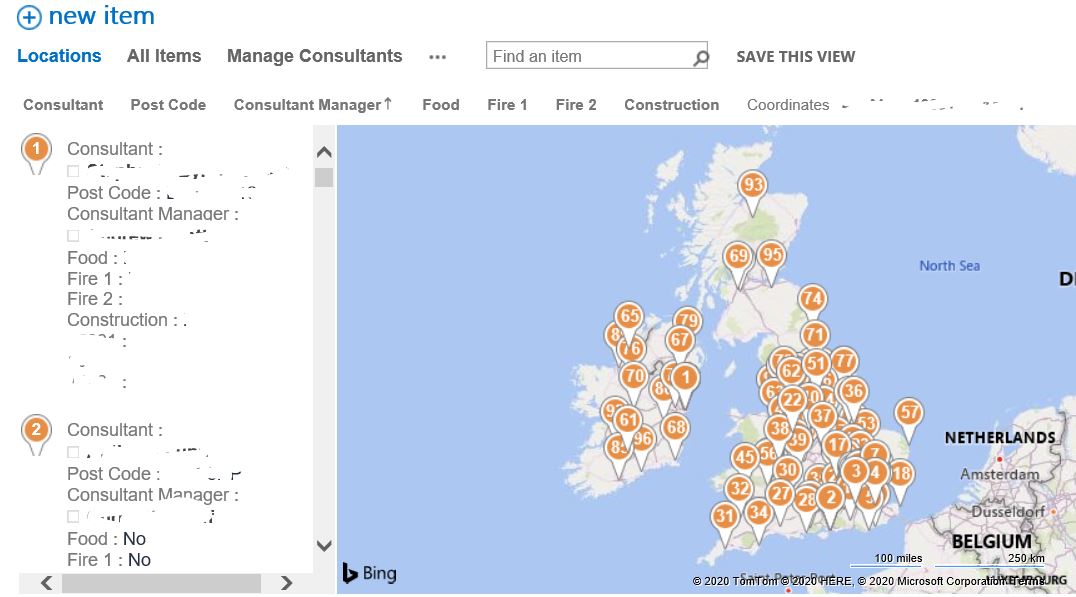This screenshot has height=597, width=1076.
Task: Click the horizontal scrollbar thumb
Action: (161, 583)
